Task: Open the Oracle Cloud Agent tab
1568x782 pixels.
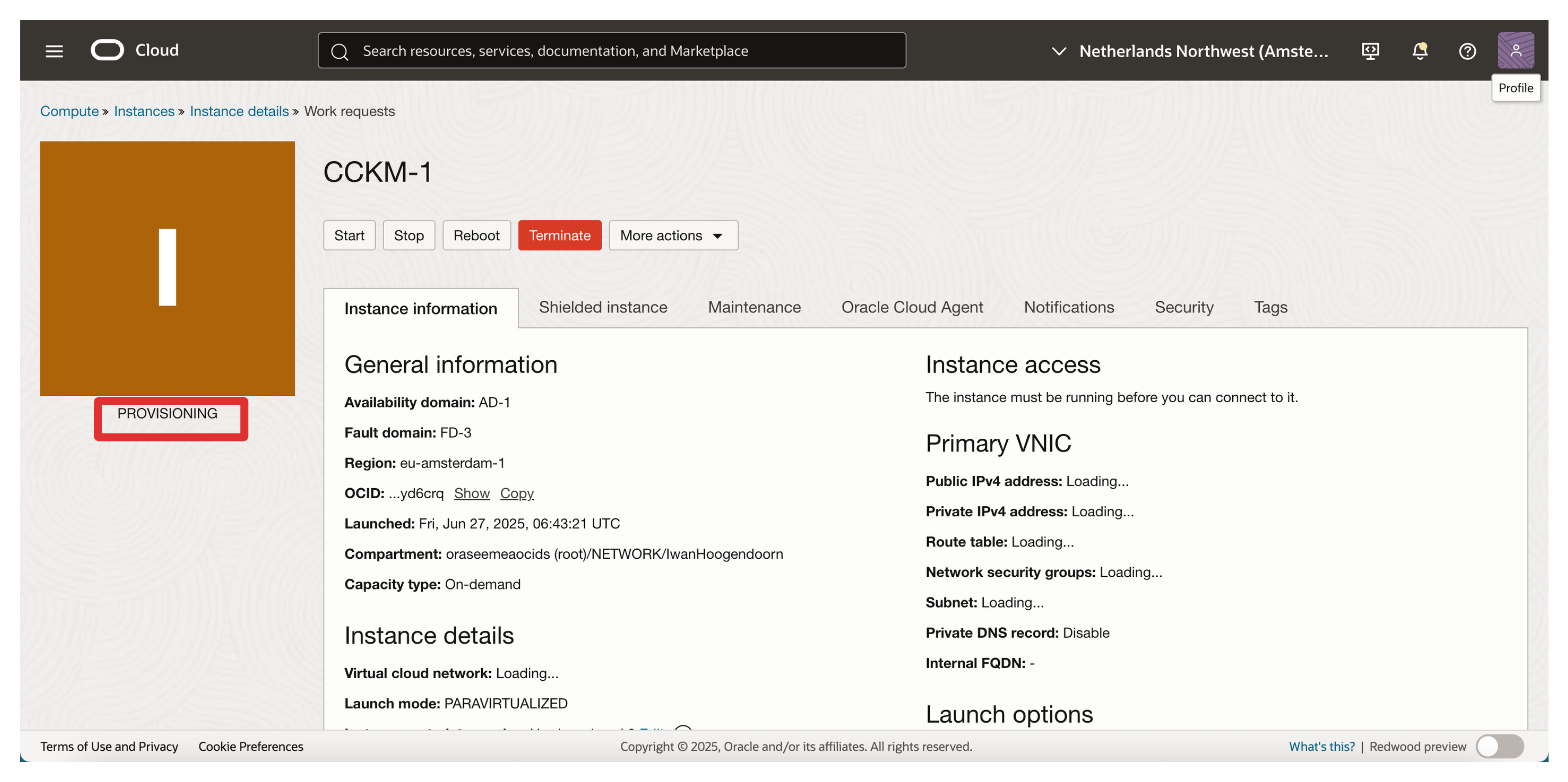Action: 912,307
